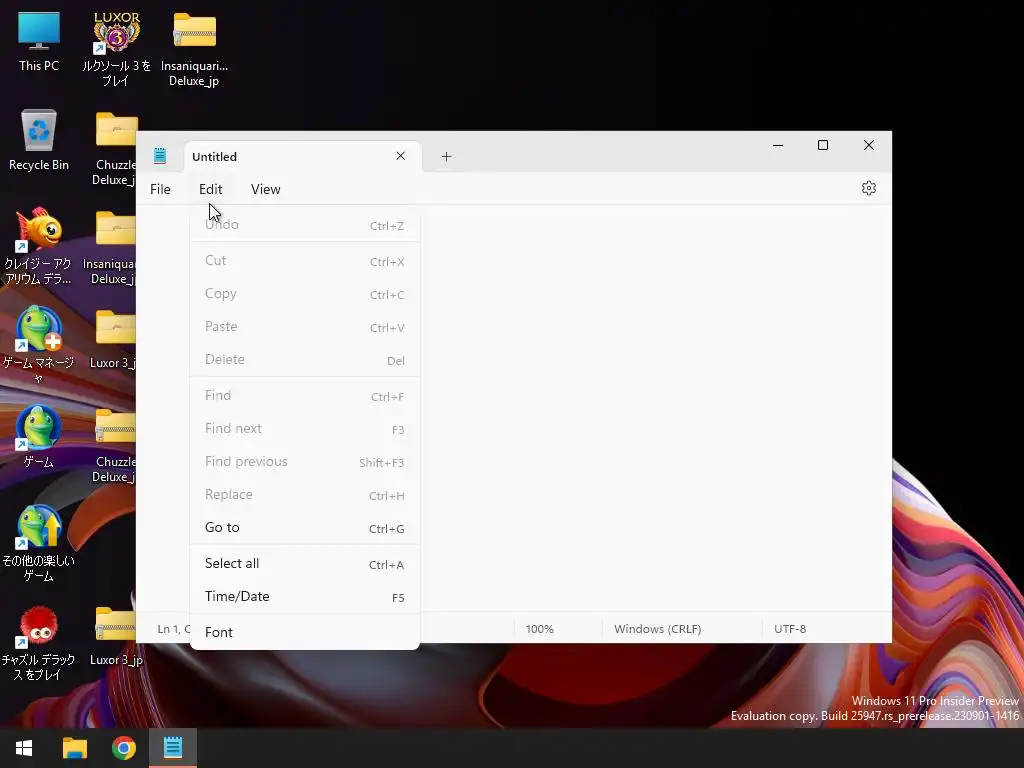
Task: Select ゲーム マネージャ shortcut icon
Action: coord(39,345)
